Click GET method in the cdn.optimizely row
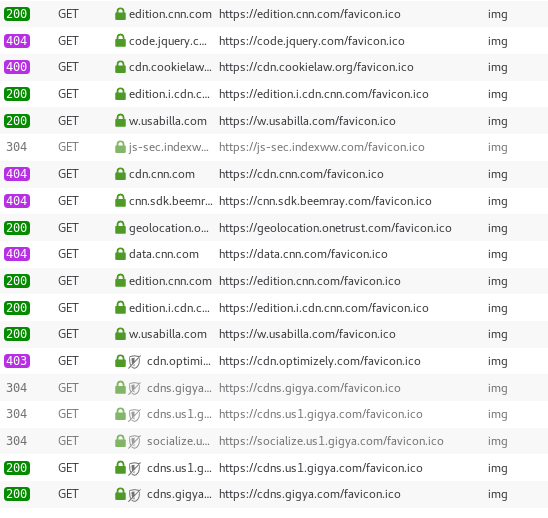 click(x=68, y=361)
